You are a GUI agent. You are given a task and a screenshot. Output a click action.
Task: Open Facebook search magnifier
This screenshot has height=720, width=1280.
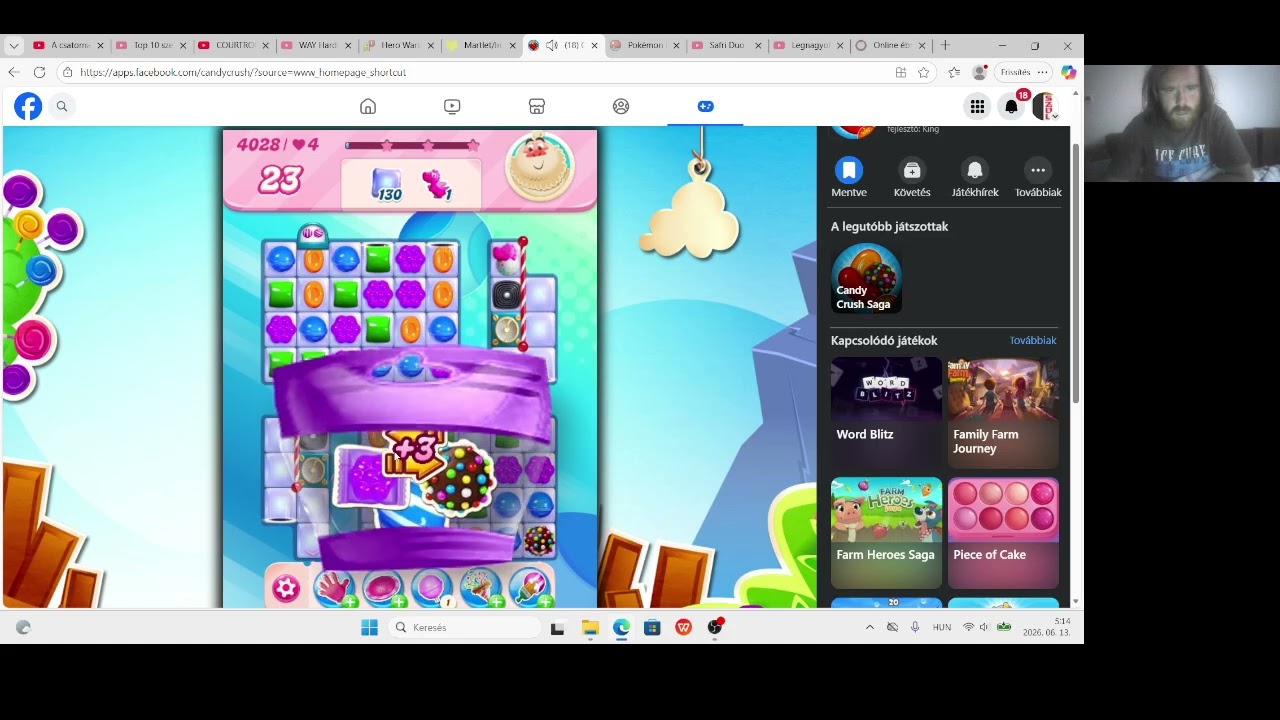coord(62,106)
